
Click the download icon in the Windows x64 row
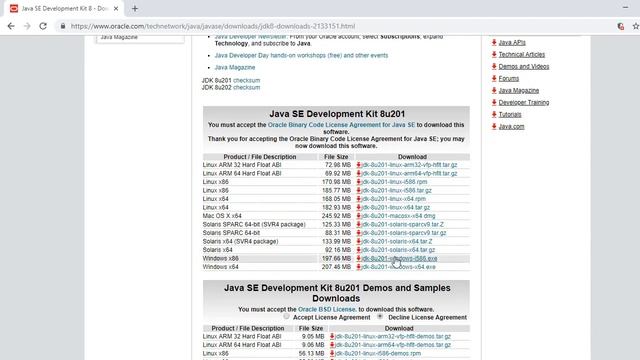coord(358,267)
